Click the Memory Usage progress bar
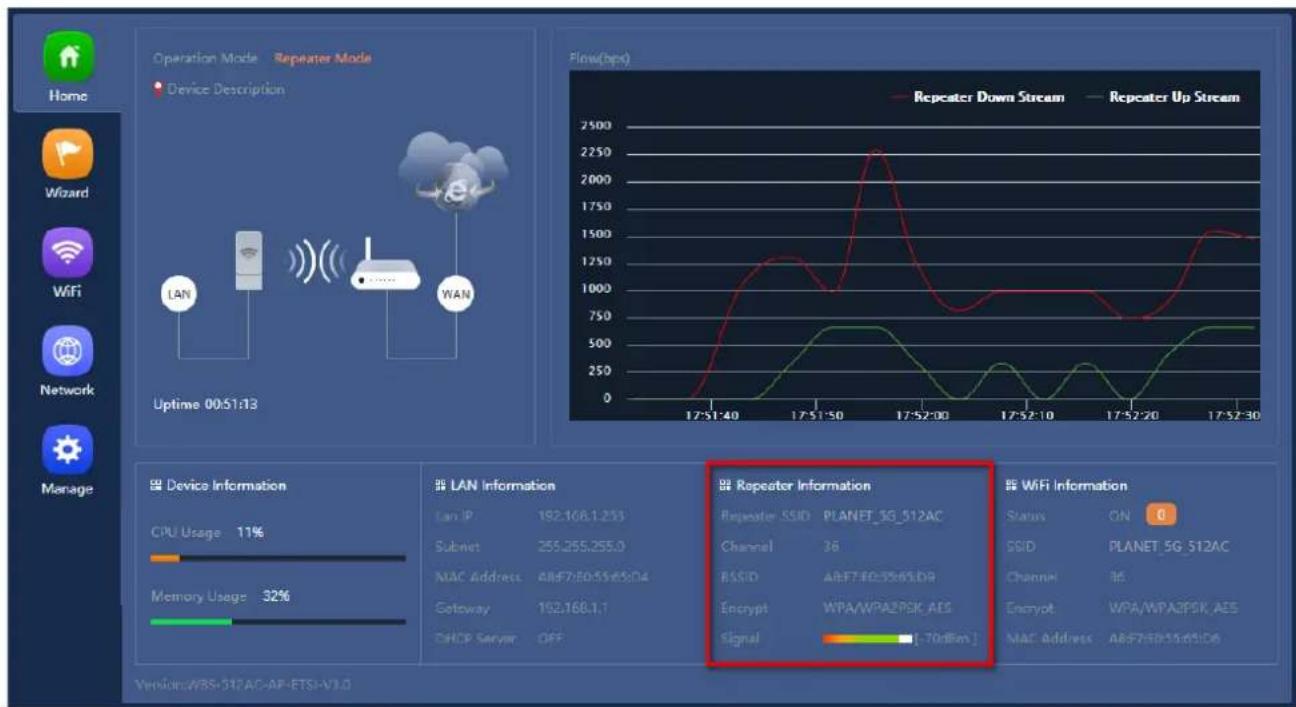This screenshot has height=707, width=1296. click(x=278, y=621)
